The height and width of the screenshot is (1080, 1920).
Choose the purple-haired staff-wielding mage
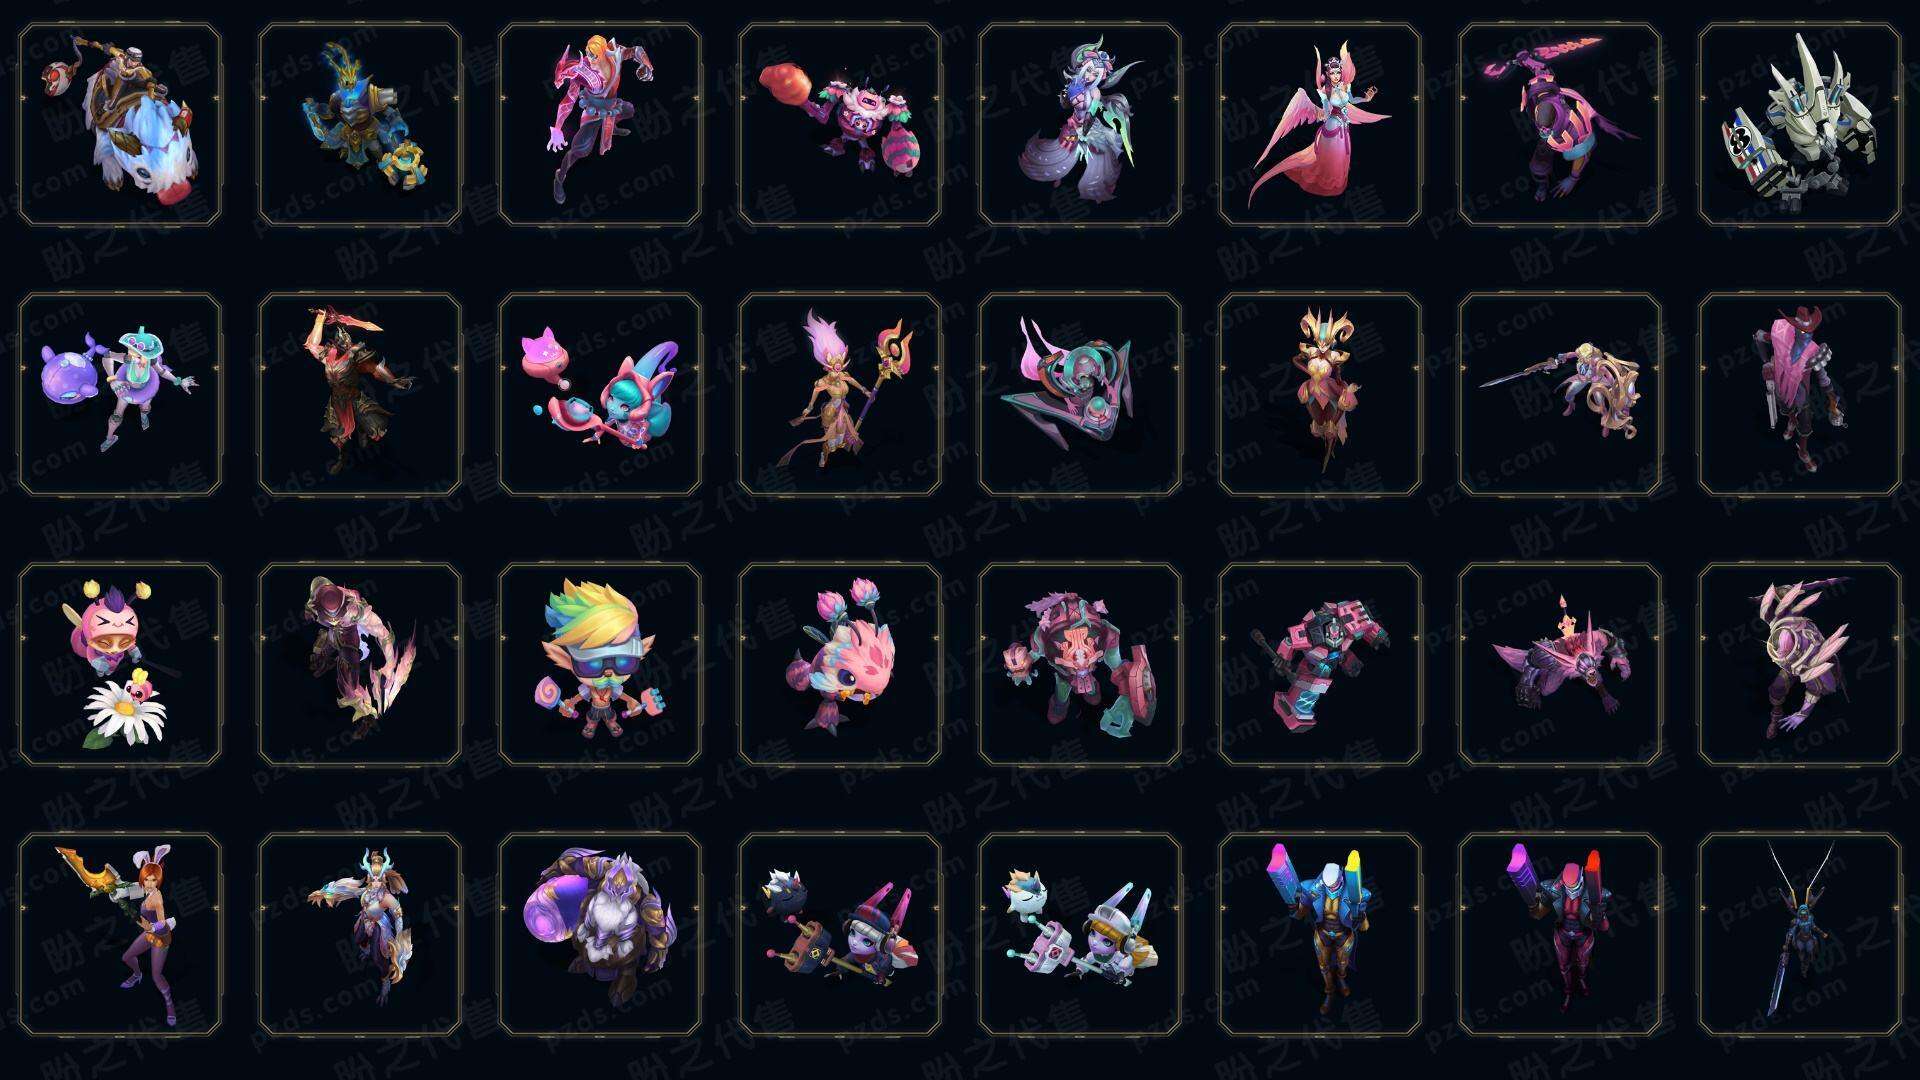pyautogui.click(x=840, y=394)
